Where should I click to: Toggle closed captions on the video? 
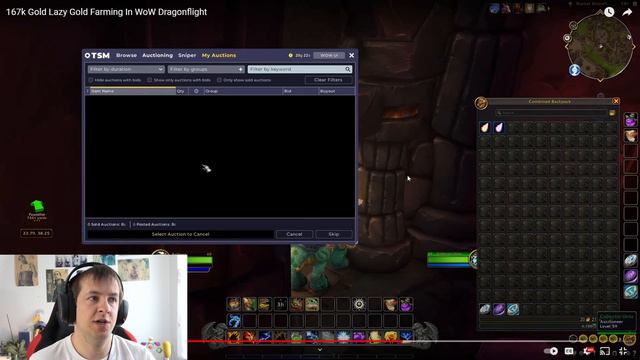pyautogui.click(x=569, y=351)
